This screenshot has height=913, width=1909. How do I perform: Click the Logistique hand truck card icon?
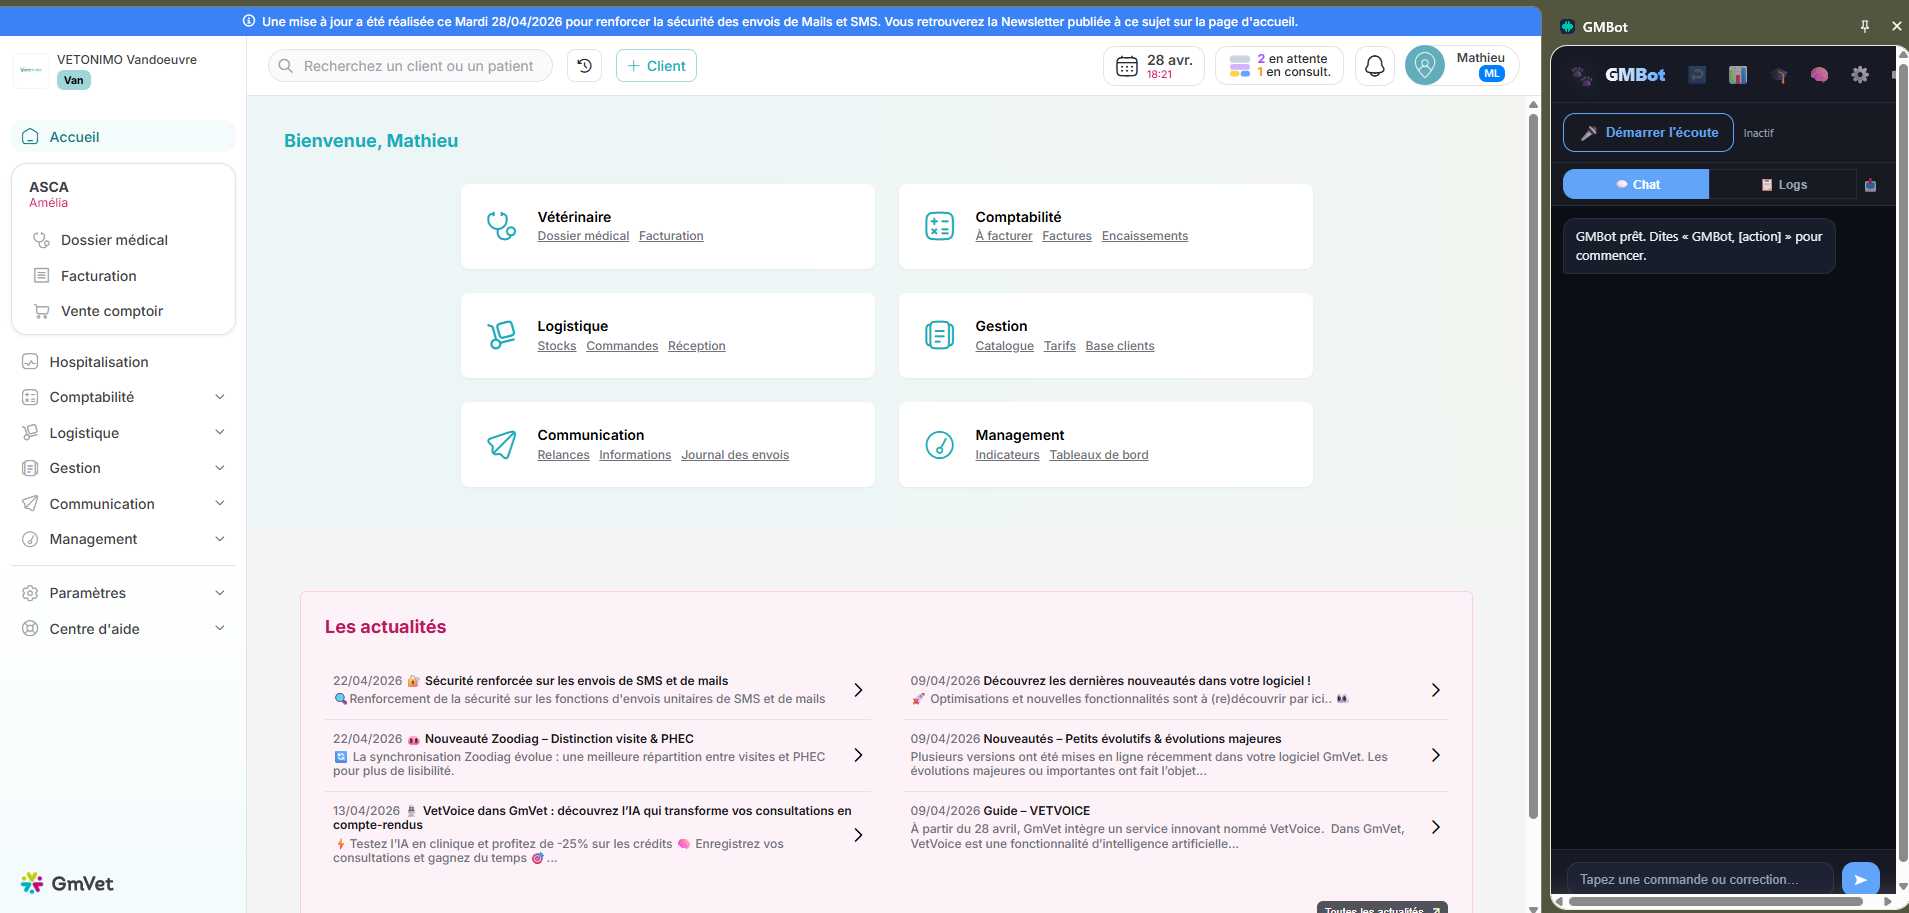point(501,335)
